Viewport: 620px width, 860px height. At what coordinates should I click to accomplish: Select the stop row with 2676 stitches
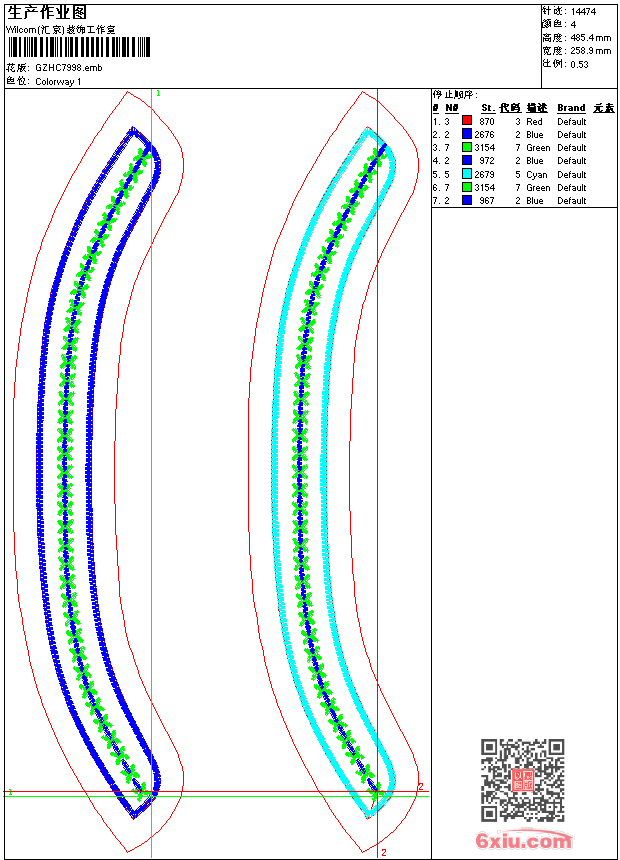[x=524, y=134]
